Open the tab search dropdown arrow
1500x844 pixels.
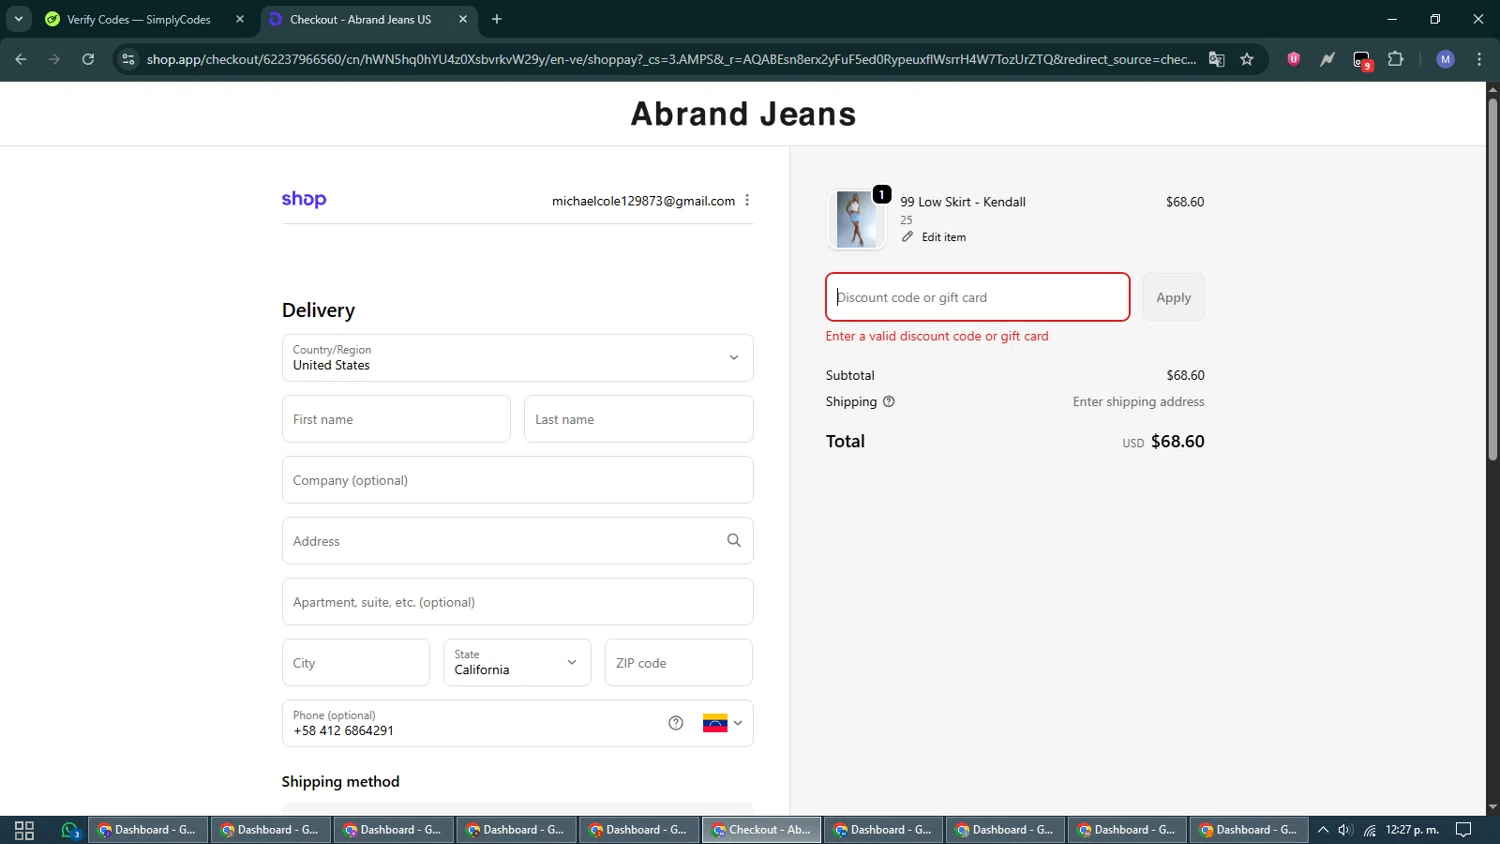pyautogui.click(x=18, y=19)
